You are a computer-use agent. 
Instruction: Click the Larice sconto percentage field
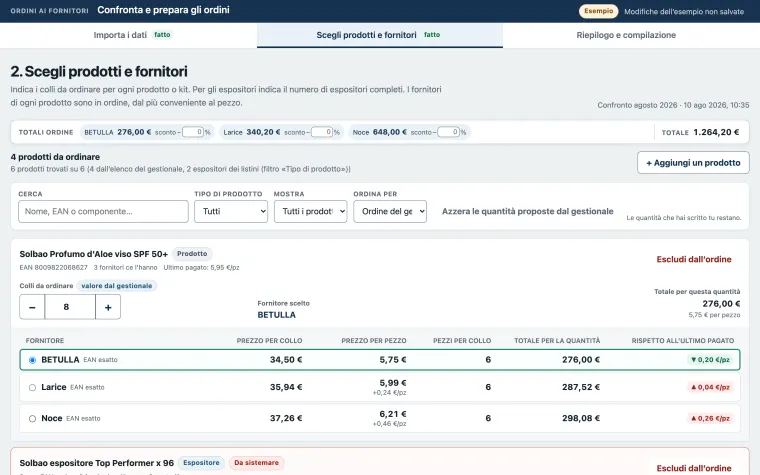pyautogui.click(x=322, y=132)
